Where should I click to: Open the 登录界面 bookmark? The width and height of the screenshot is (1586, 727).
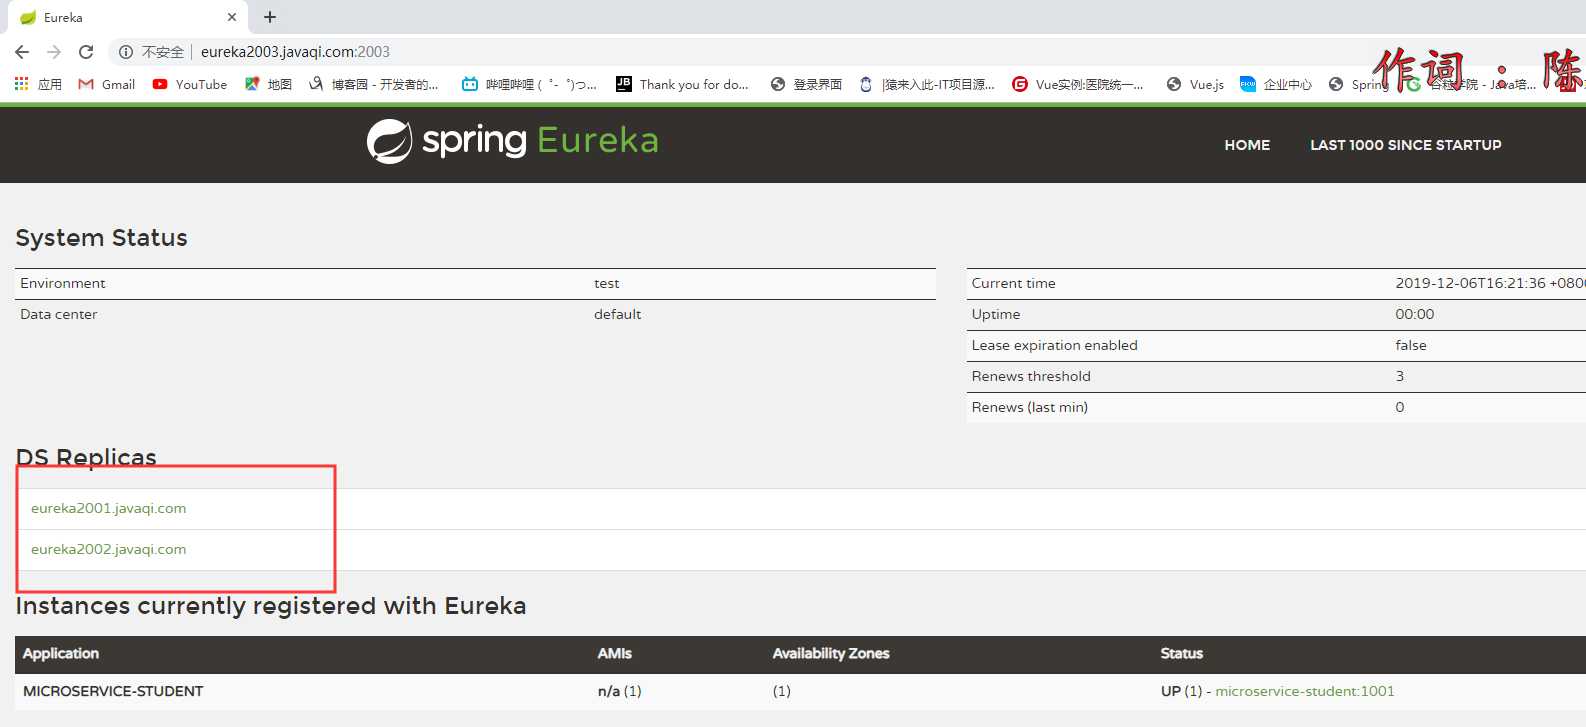coord(806,84)
